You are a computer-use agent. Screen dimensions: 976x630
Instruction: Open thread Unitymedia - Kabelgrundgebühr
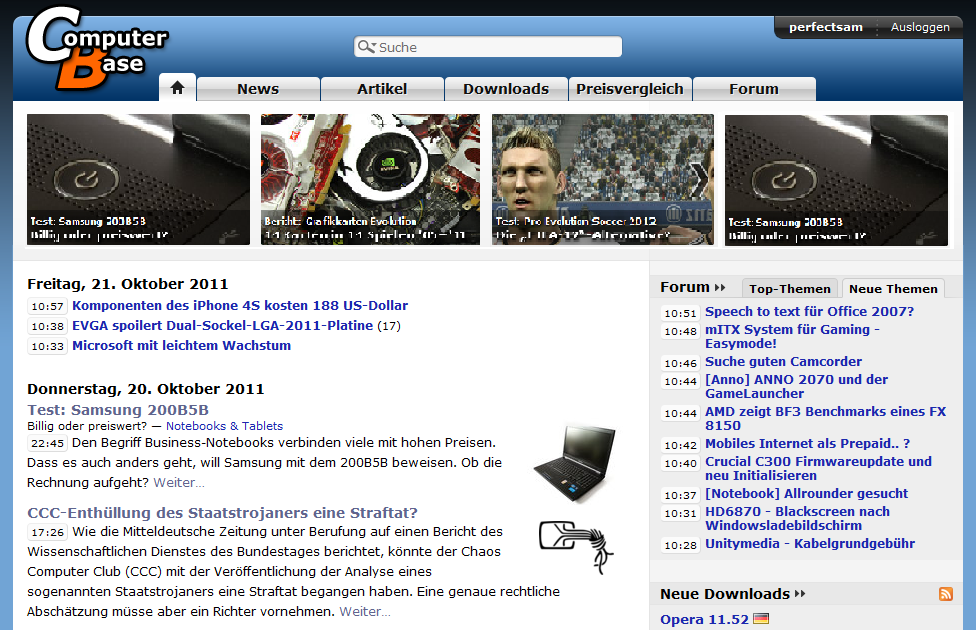click(810, 543)
